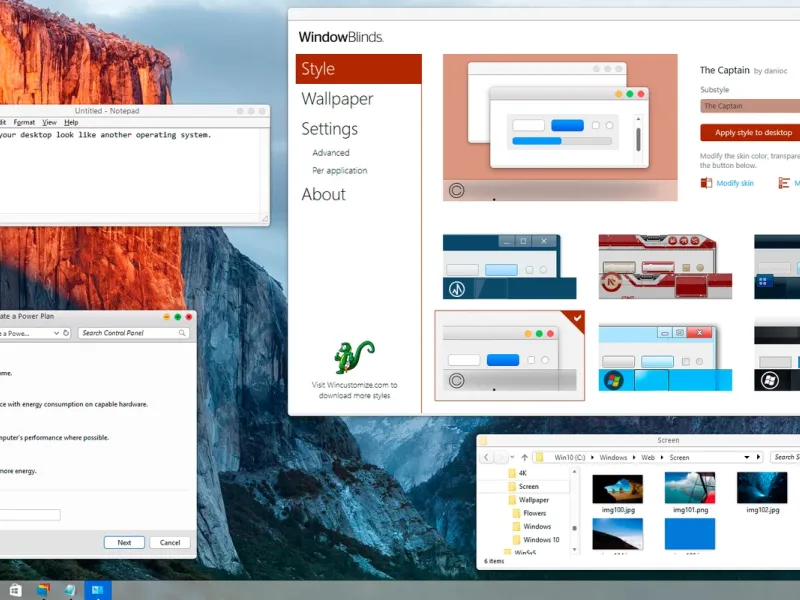Screen dimensions: 800x600
Task: Select the light-blue Windows 7 style thumbnail
Action: 665,357
